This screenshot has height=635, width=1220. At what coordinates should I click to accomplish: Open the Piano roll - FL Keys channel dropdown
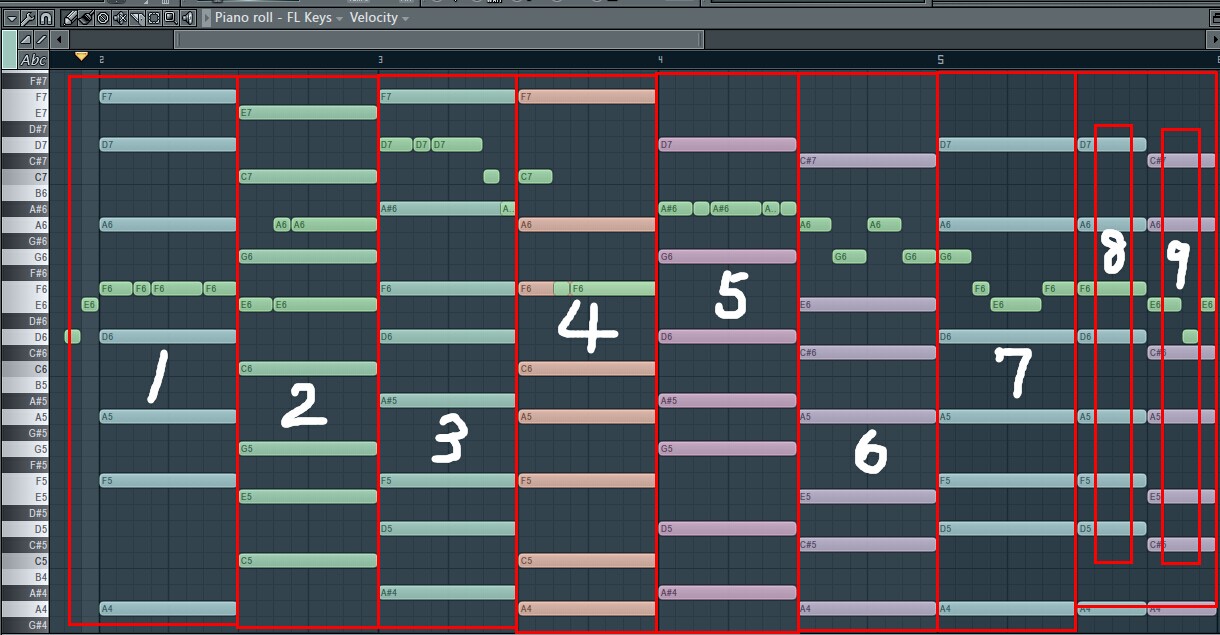[279, 18]
